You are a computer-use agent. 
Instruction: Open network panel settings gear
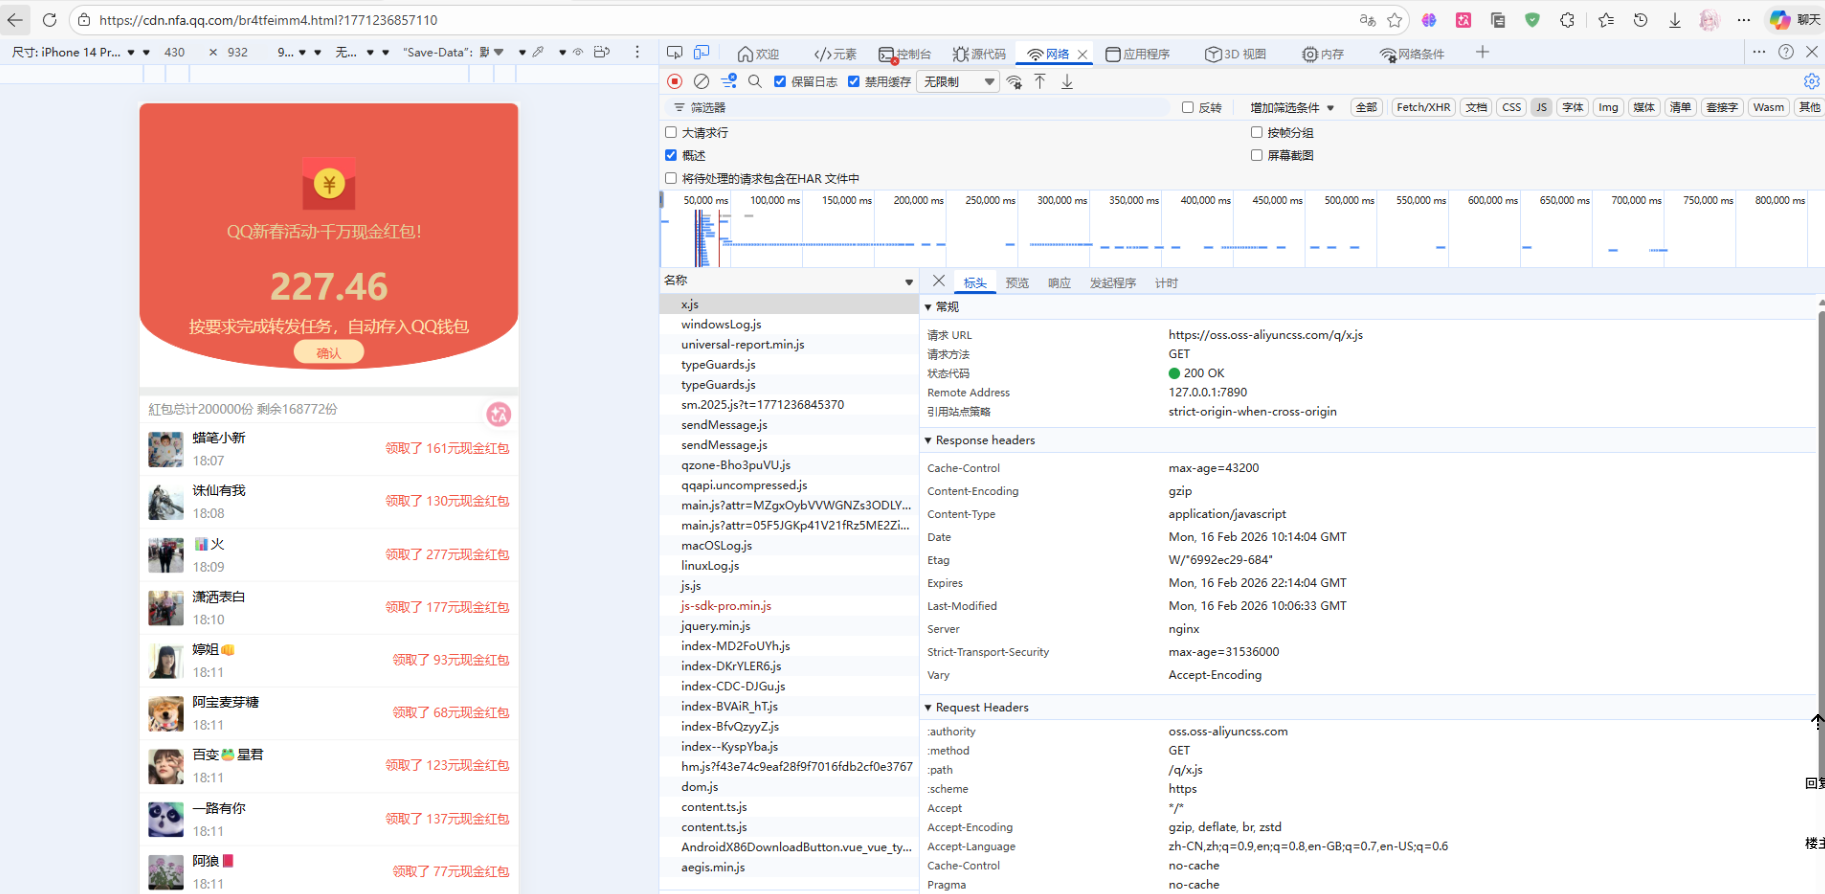pyautogui.click(x=1812, y=81)
